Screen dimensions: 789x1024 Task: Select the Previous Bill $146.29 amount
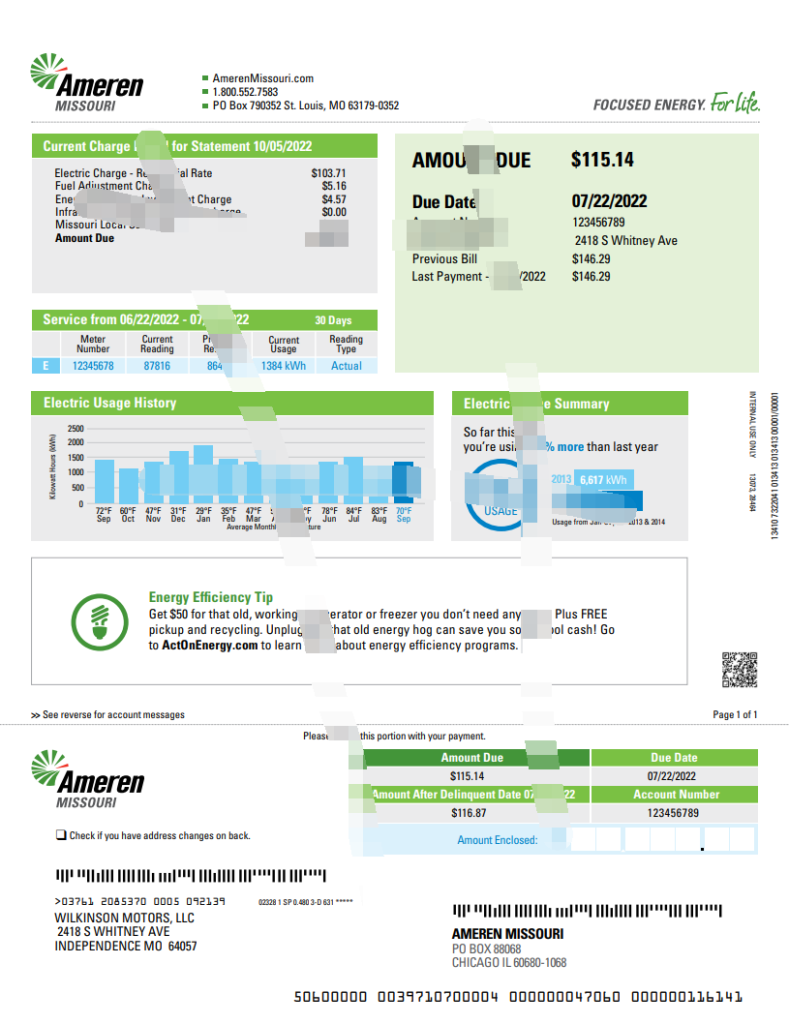click(591, 259)
